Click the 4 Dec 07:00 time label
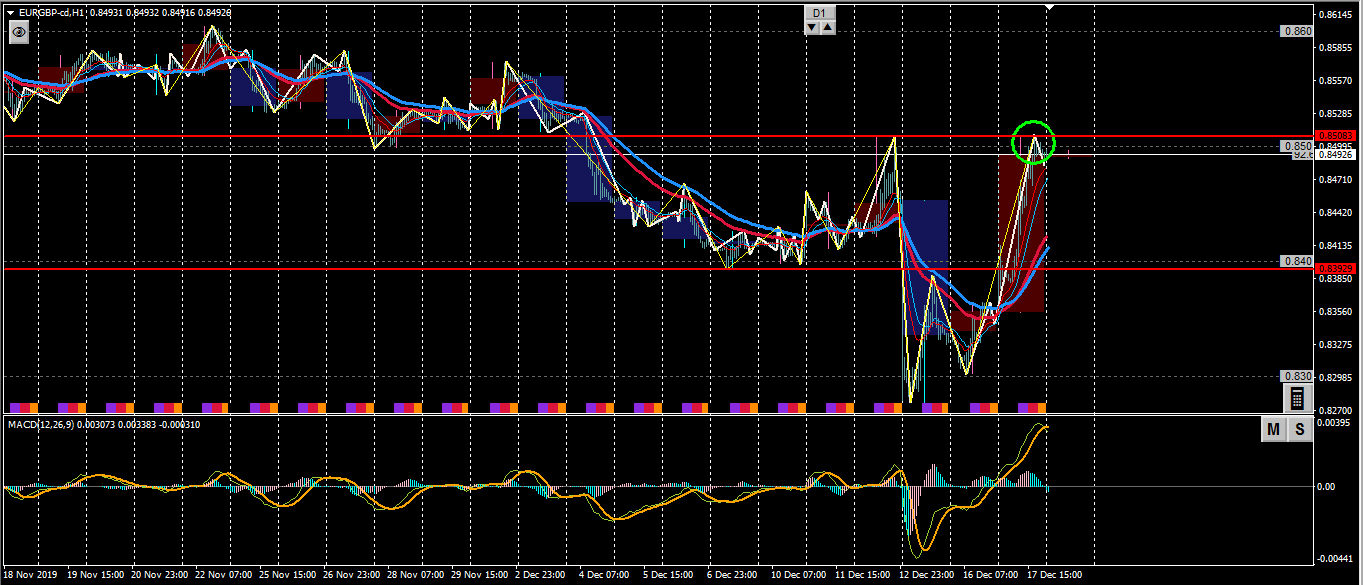Image resolution: width=1363 pixels, height=585 pixels. click(x=606, y=576)
